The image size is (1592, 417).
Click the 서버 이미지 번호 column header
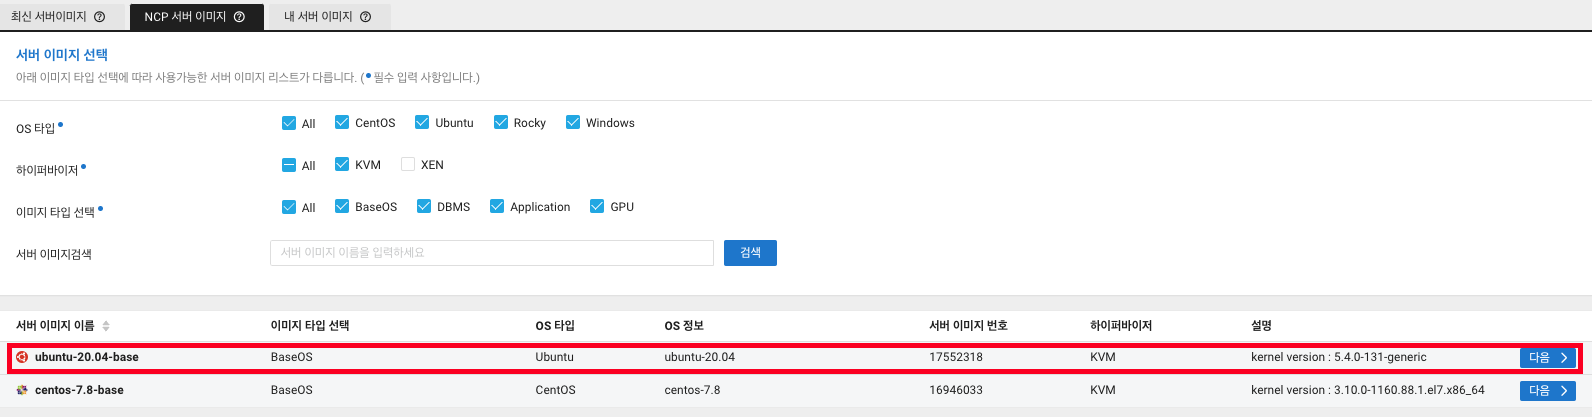pos(968,326)
